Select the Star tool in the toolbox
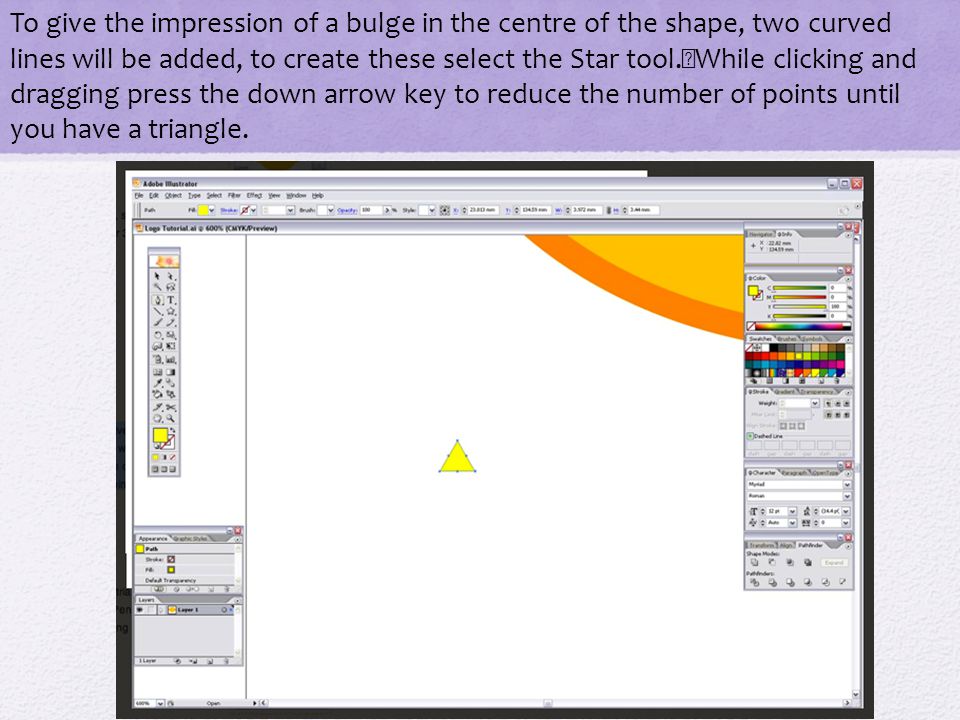This screenshot has width=960, height=720. [171, 312]
